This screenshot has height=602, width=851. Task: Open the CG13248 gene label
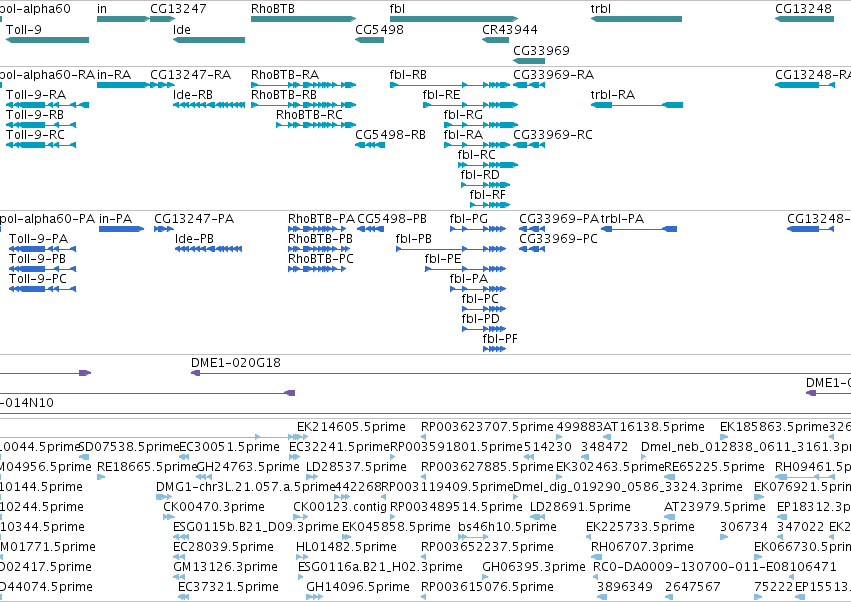pyautogui.click(x=803, y=9)
